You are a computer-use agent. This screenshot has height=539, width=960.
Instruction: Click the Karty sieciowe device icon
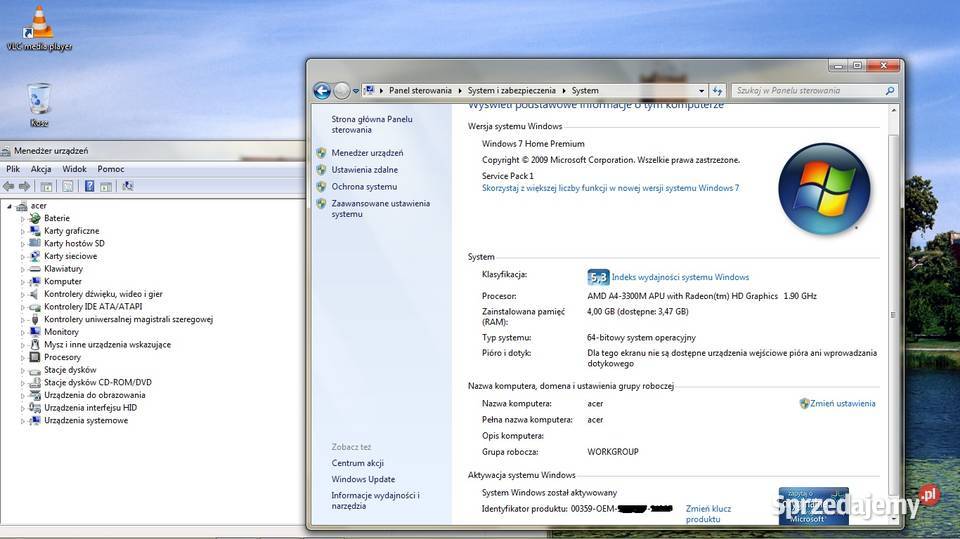click(x=35, y=256)
